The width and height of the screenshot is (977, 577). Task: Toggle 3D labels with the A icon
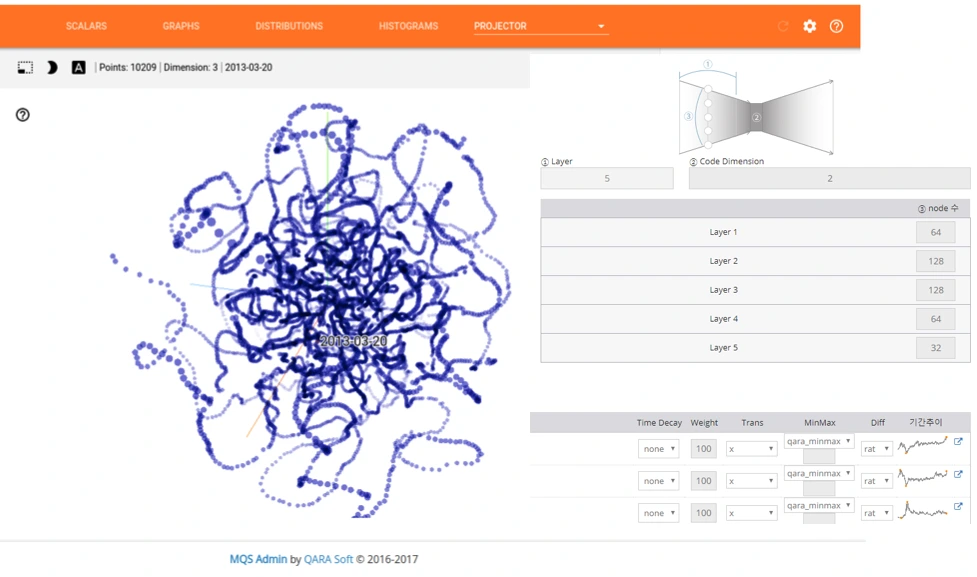[x=79, y=67]
